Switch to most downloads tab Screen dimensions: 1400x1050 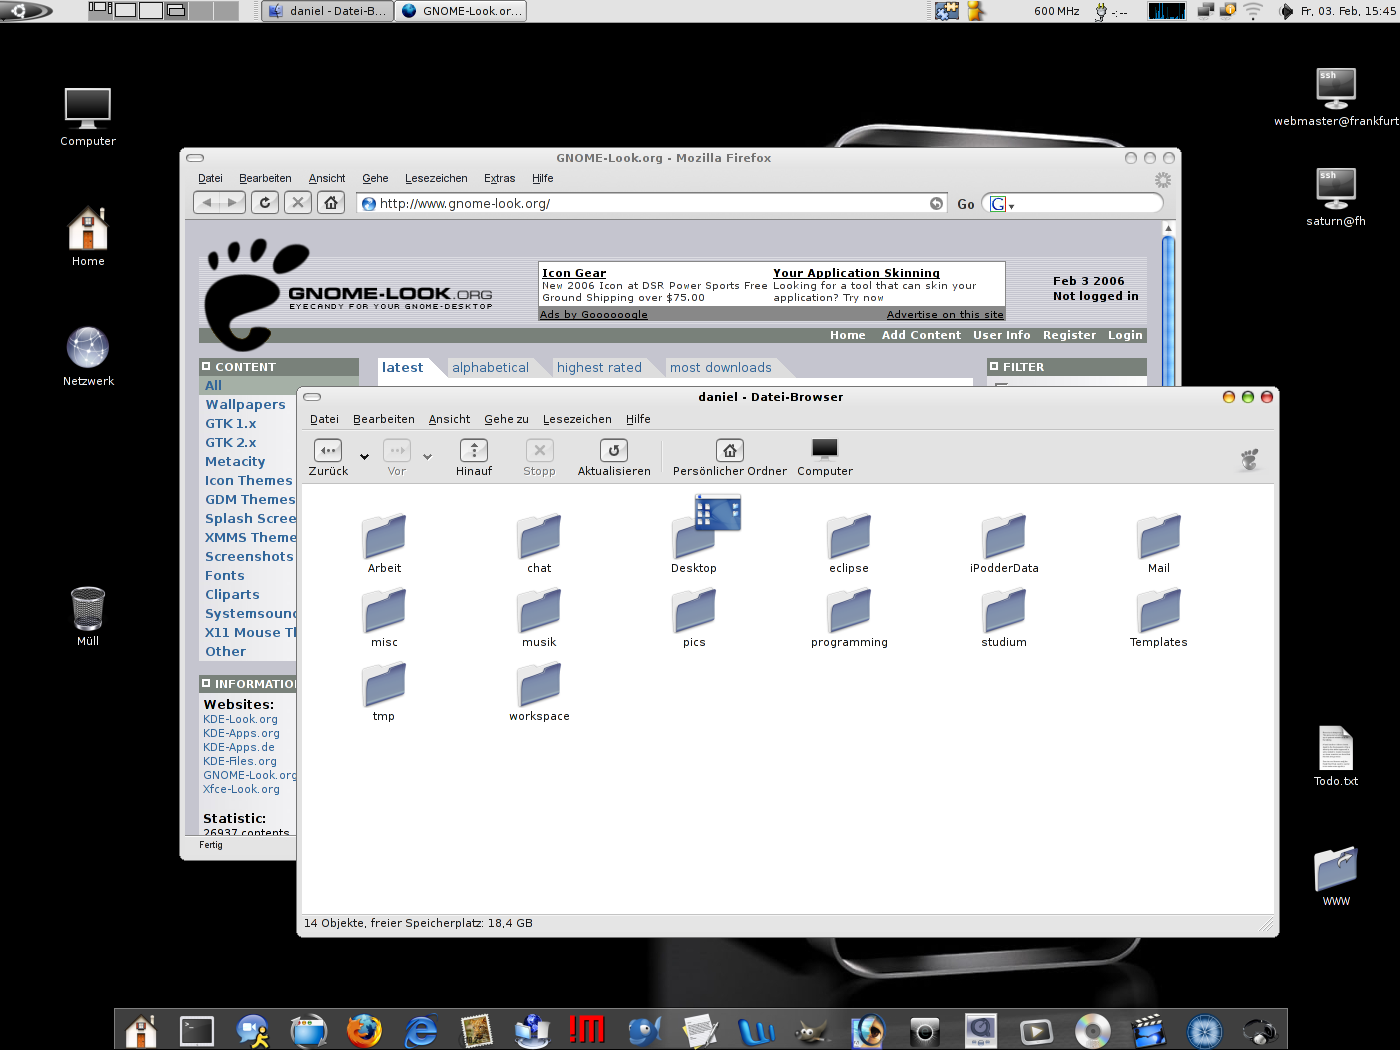pos(721,367)
